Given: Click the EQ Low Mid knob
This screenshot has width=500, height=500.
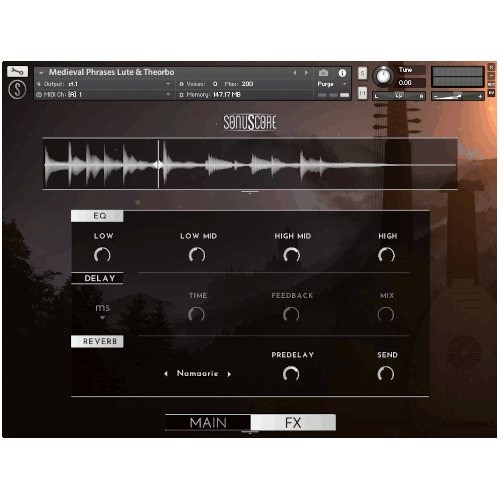Looking at the screenshot, I should click(x=197, y=255).
